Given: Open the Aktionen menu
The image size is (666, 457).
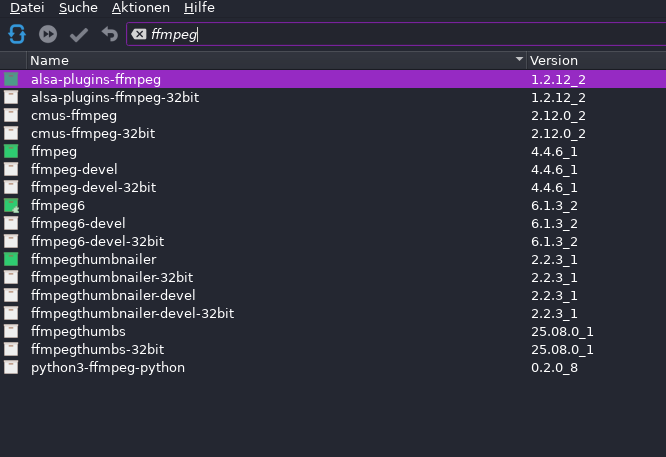Looking at the screenshot, I should pos(141,8).
